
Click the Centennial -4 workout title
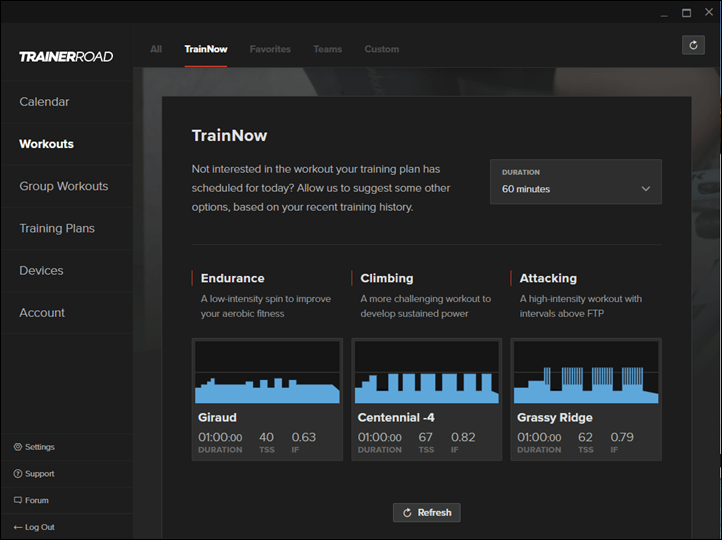(396, 418)
